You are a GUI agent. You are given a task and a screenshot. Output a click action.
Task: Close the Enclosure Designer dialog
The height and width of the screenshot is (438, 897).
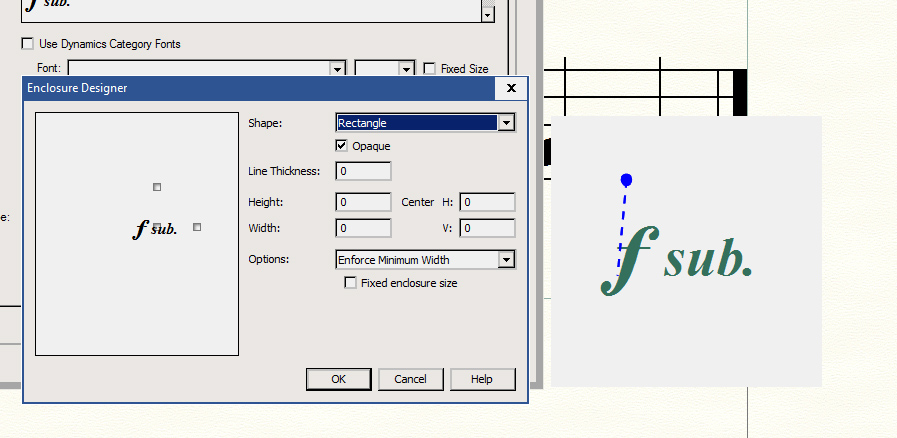(x=511, y=88)
